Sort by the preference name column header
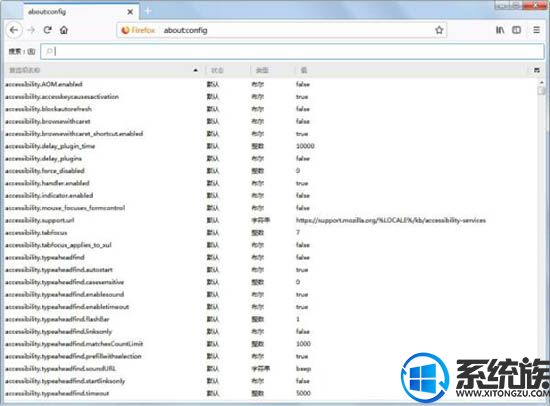550x406 pixels. [103, 70]
